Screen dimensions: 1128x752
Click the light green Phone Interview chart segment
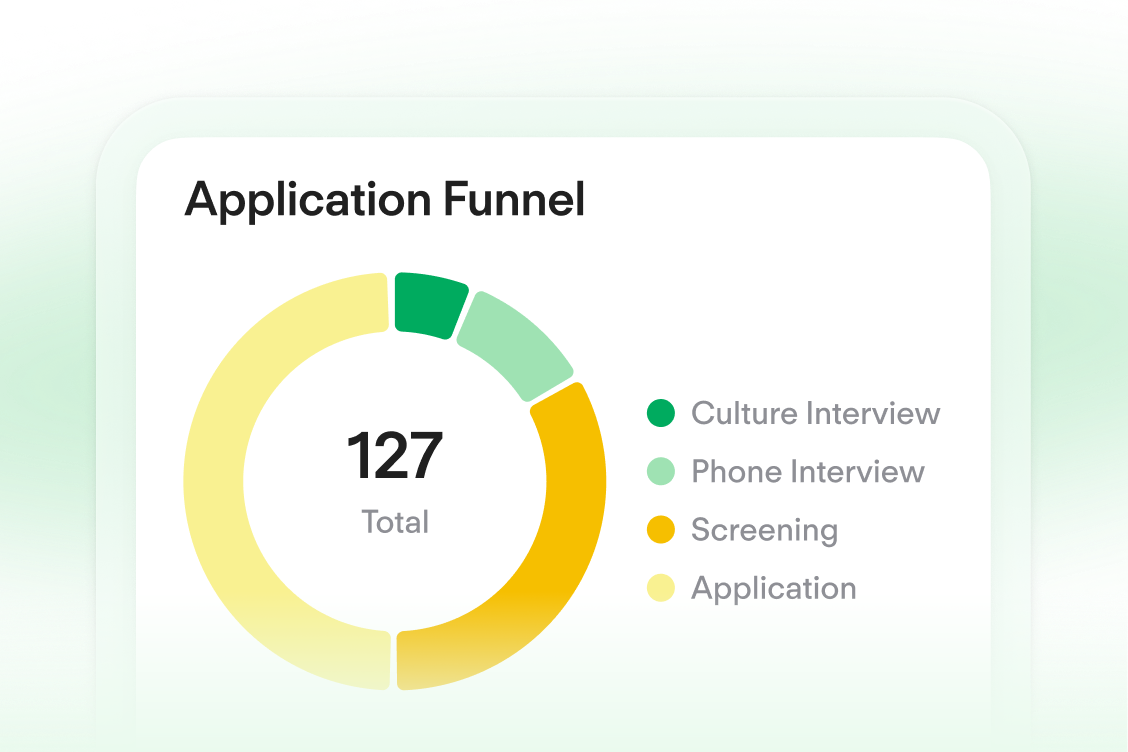click(518, 345)
